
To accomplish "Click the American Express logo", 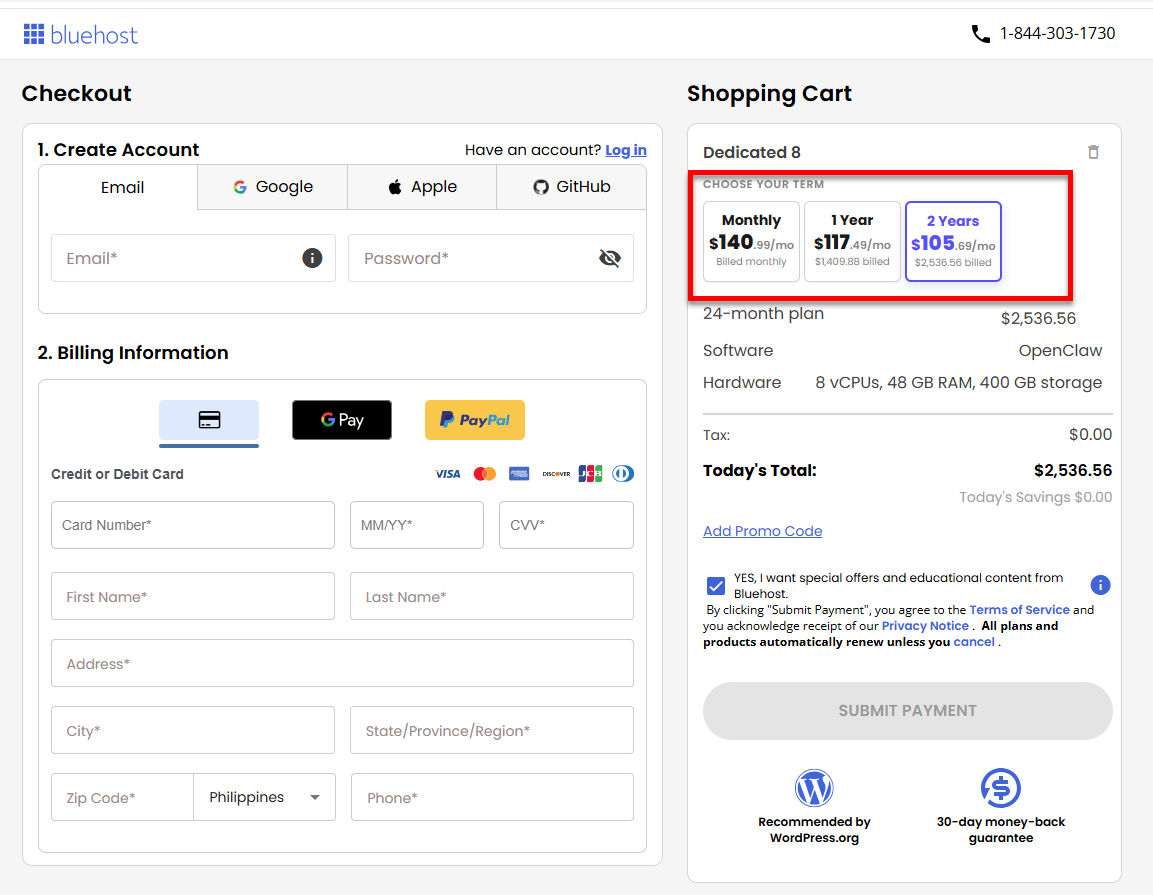I will coord(519,474).
